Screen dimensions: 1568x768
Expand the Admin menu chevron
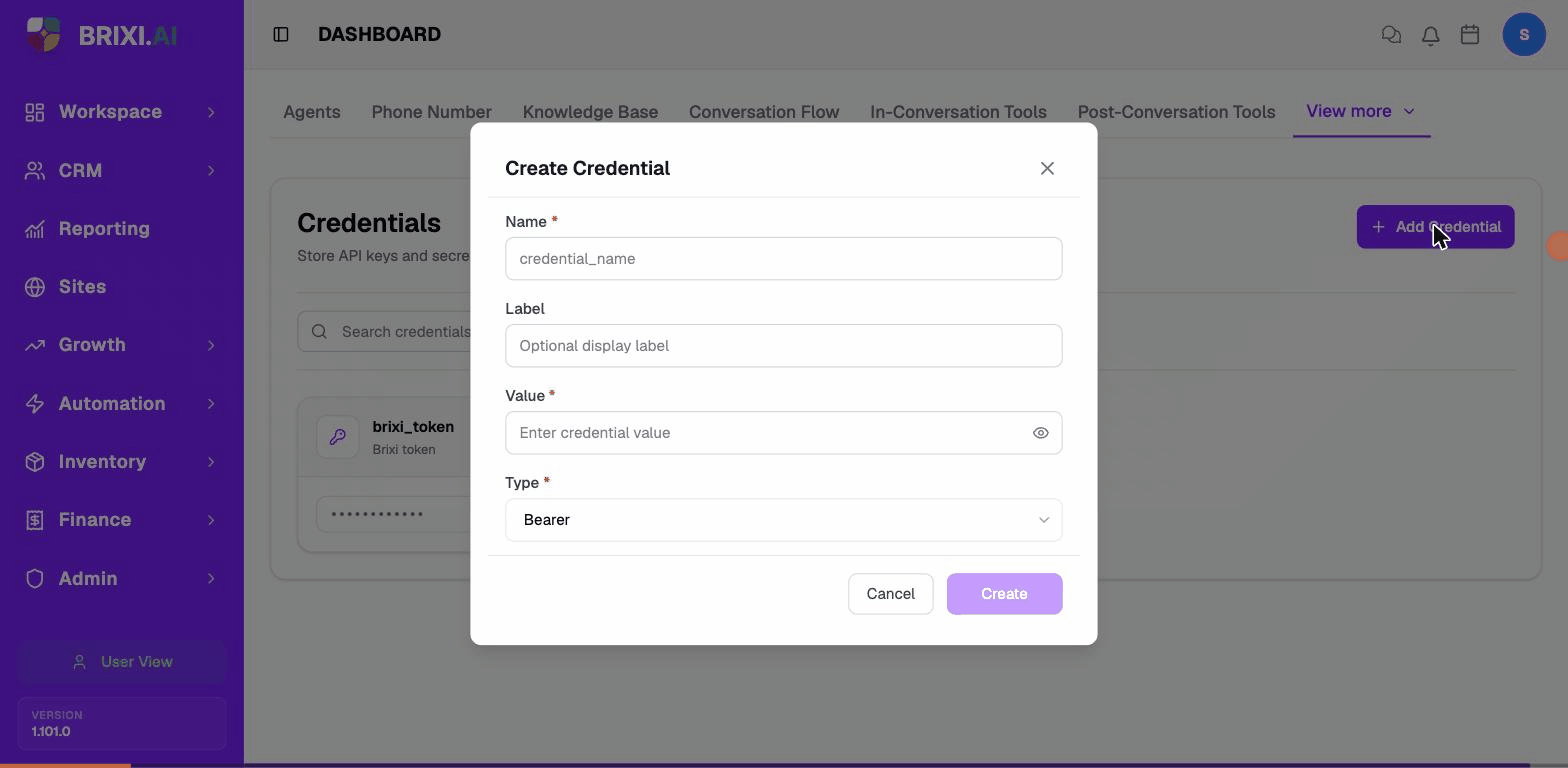click(x=211, y=579)
